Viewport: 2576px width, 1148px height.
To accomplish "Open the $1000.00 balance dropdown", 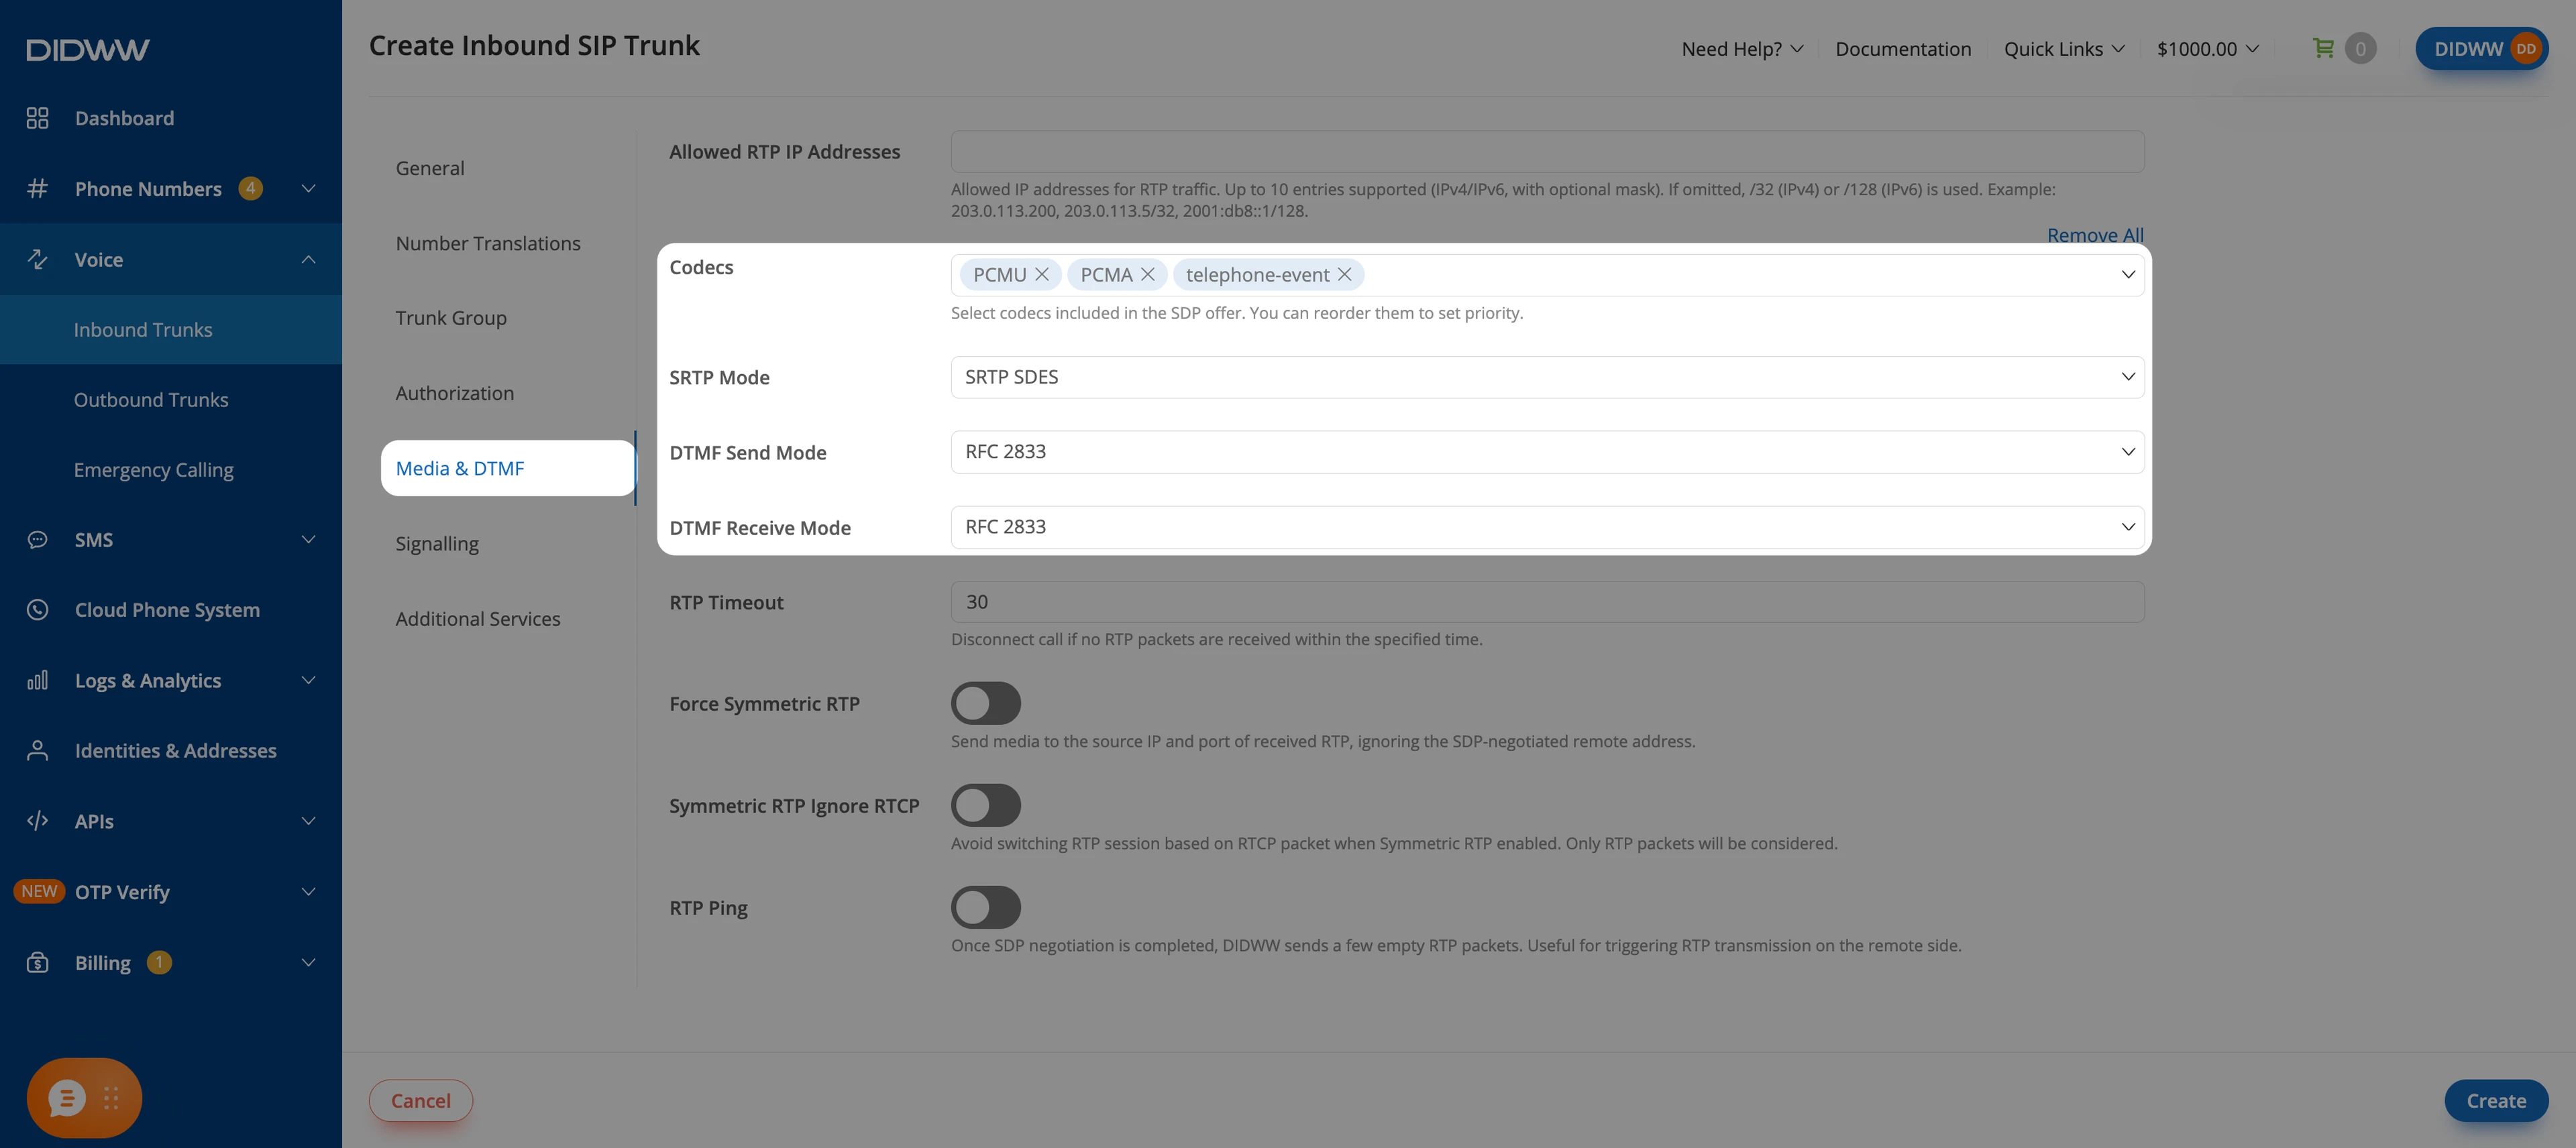I will (2208, 49).
